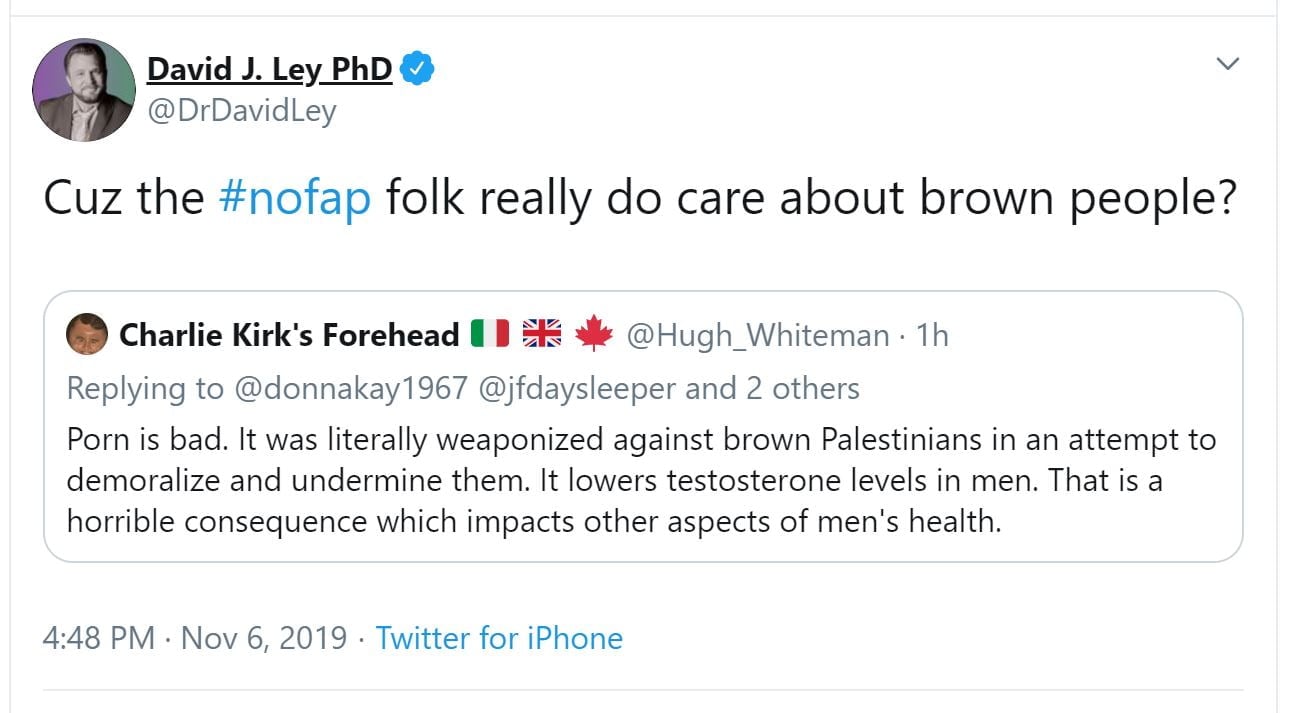Viewport: 1297px width, 713px height.
Task: Click the blue verified badge icon
Action: click(417, 70)
